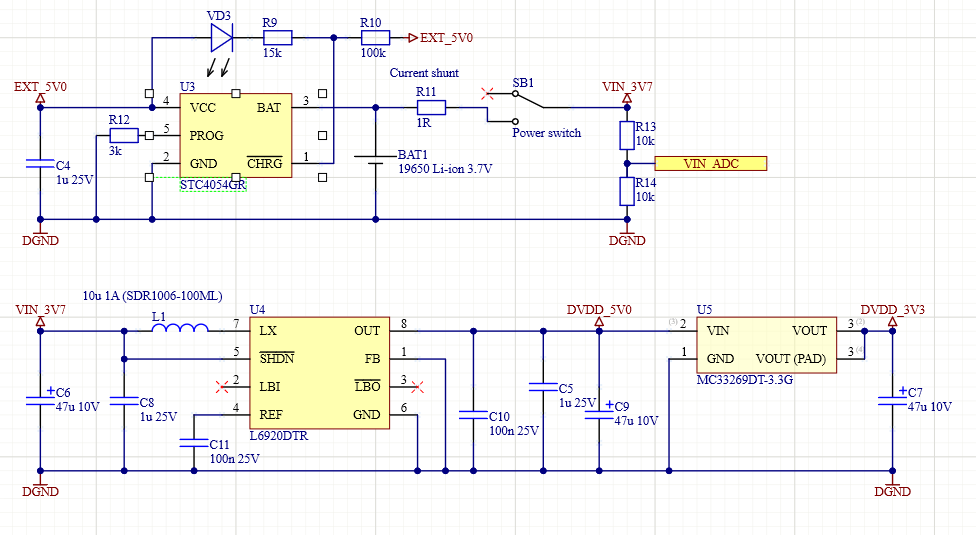Select the DGND ground symbol below C6

(x=40, y=486)
